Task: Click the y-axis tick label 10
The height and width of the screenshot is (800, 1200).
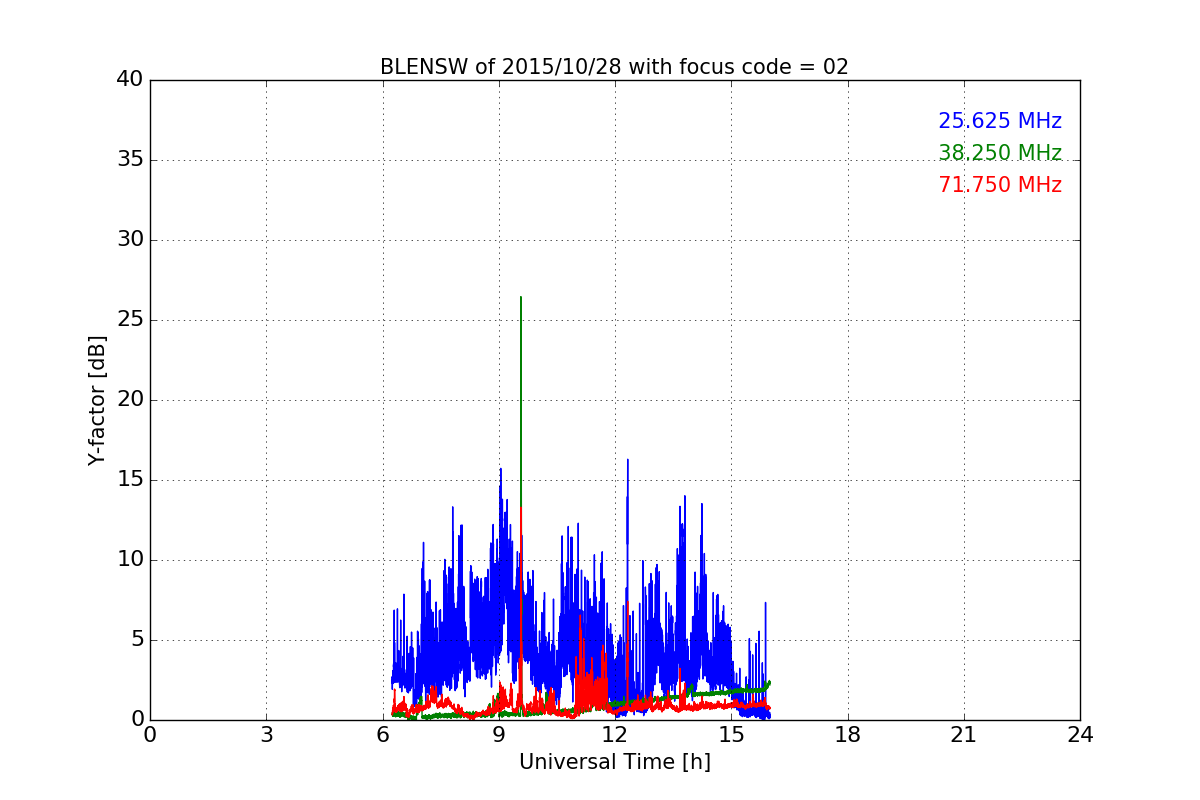Action: (130, 560)
